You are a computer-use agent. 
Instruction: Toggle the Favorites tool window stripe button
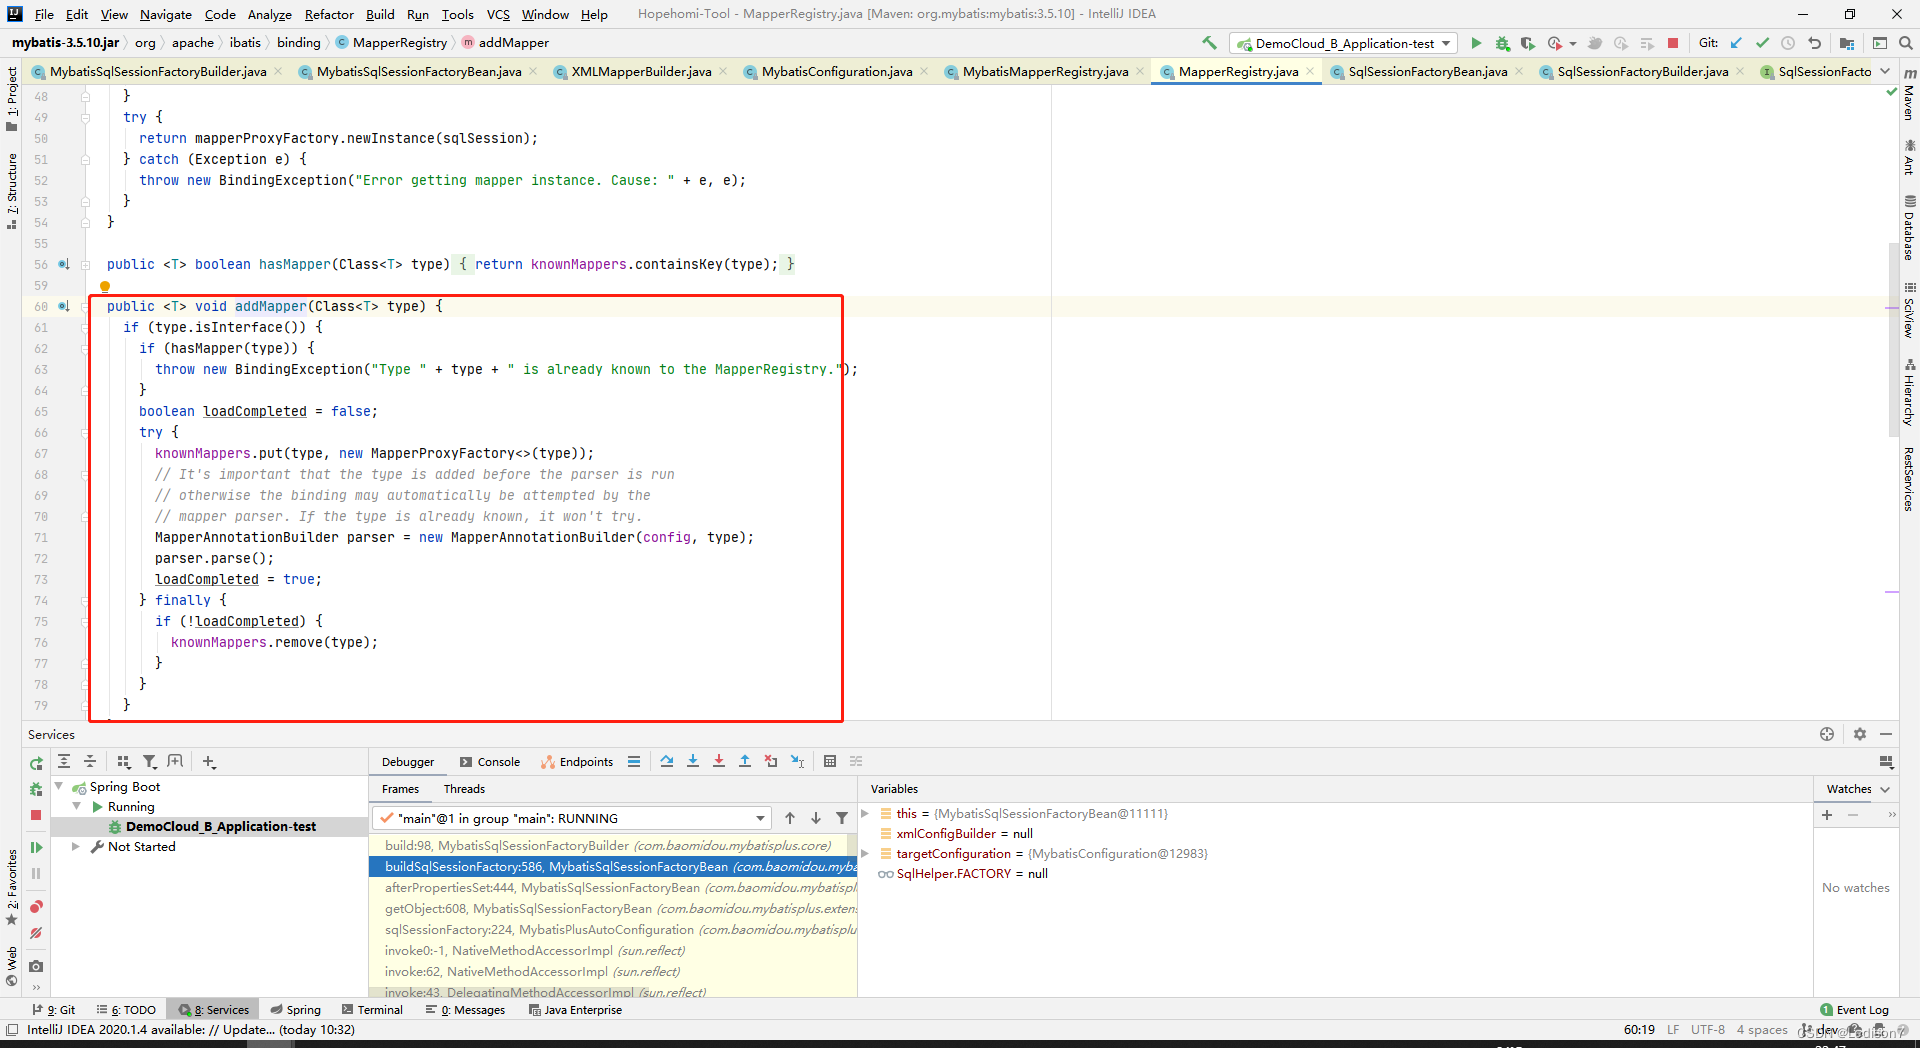pos(12,887)
